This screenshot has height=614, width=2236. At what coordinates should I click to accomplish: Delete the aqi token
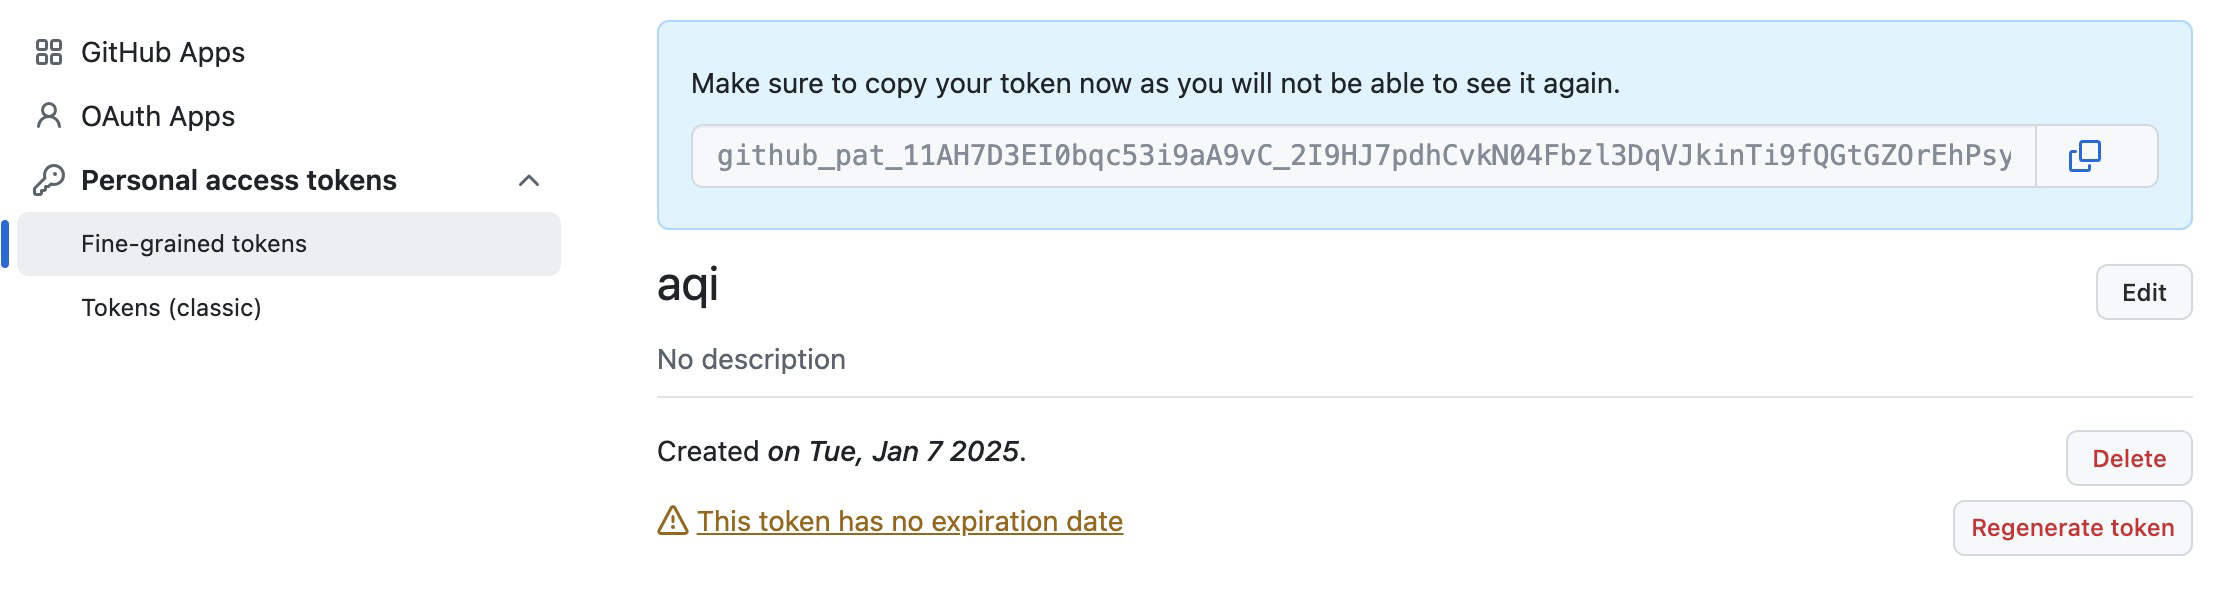pos(2129,458)
